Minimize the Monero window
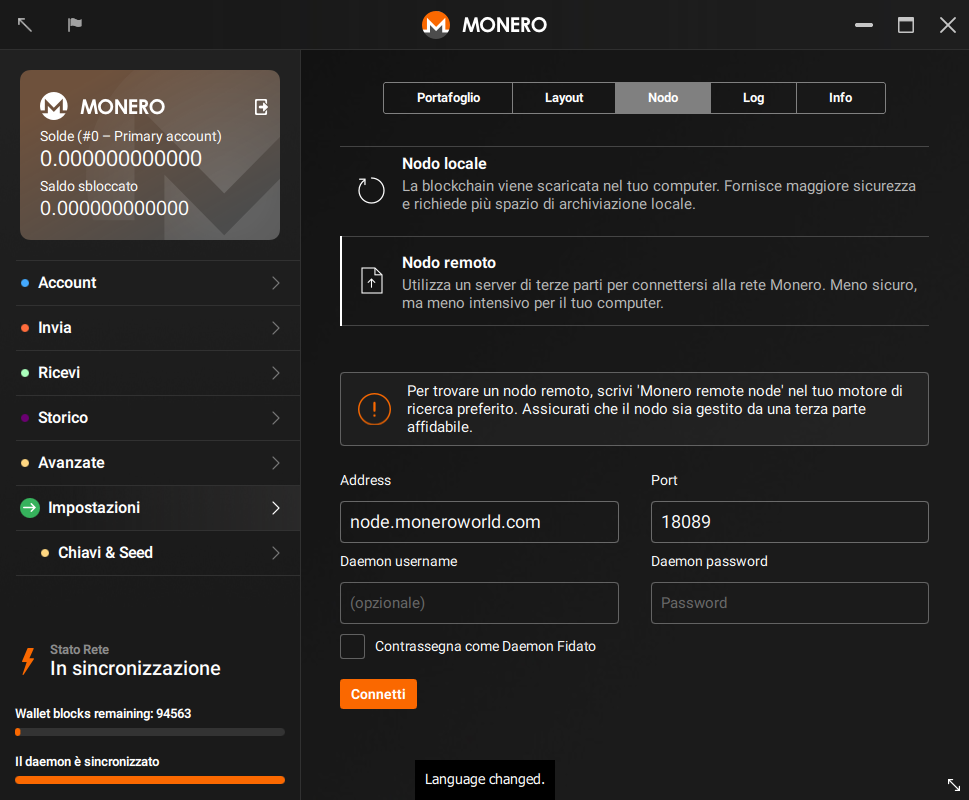 tap(864, 25)
